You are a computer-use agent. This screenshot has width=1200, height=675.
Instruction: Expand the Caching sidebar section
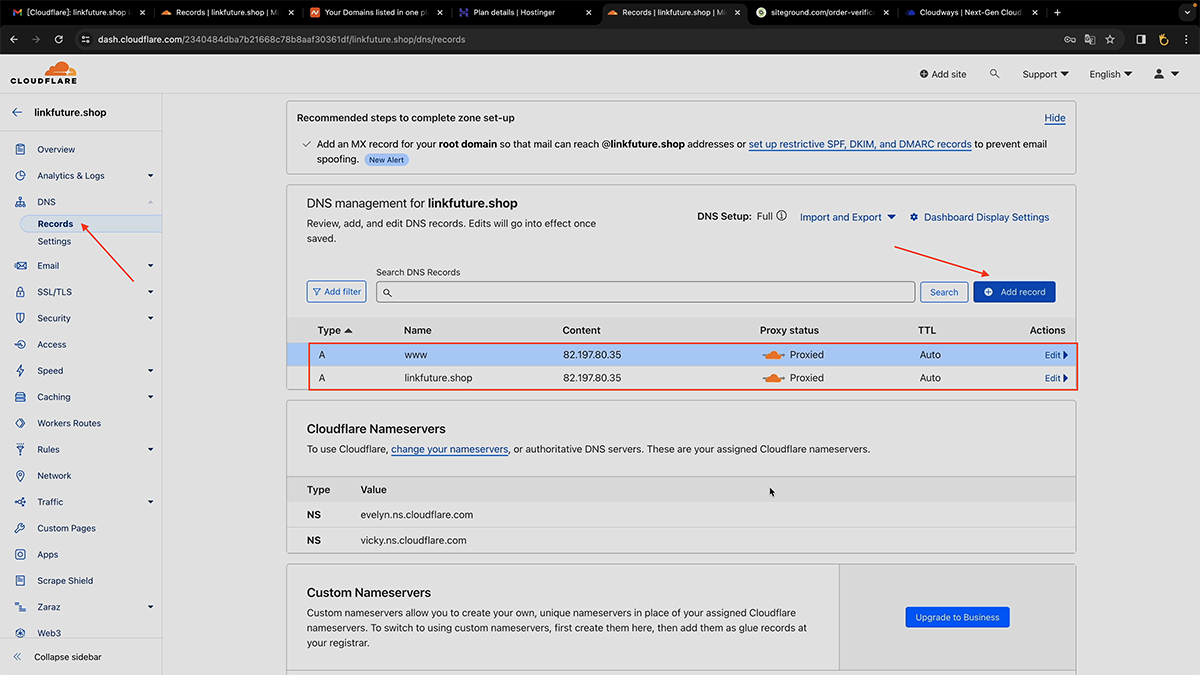click(x=151, y=397)
